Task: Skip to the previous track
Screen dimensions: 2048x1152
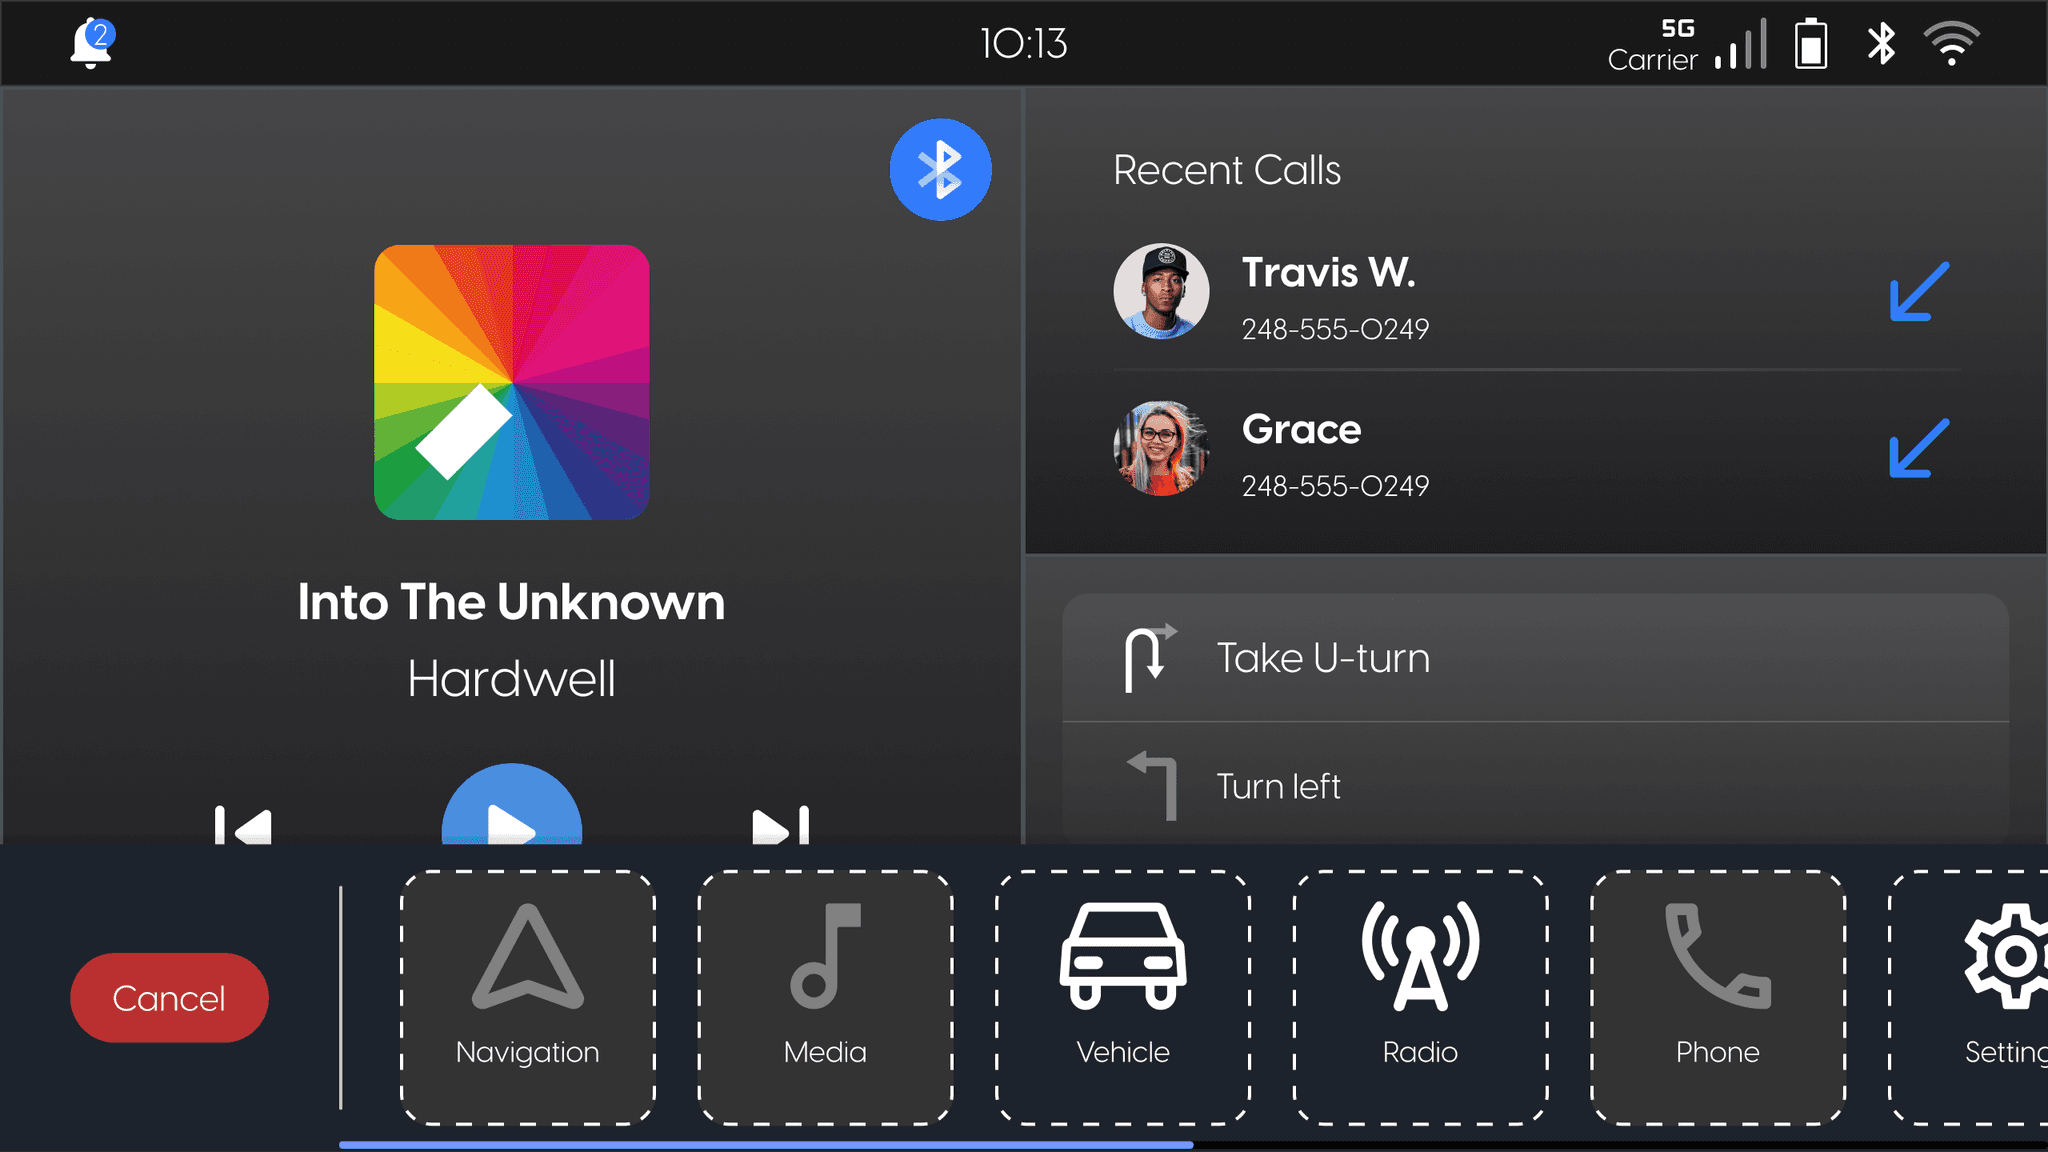Action: 243,825
